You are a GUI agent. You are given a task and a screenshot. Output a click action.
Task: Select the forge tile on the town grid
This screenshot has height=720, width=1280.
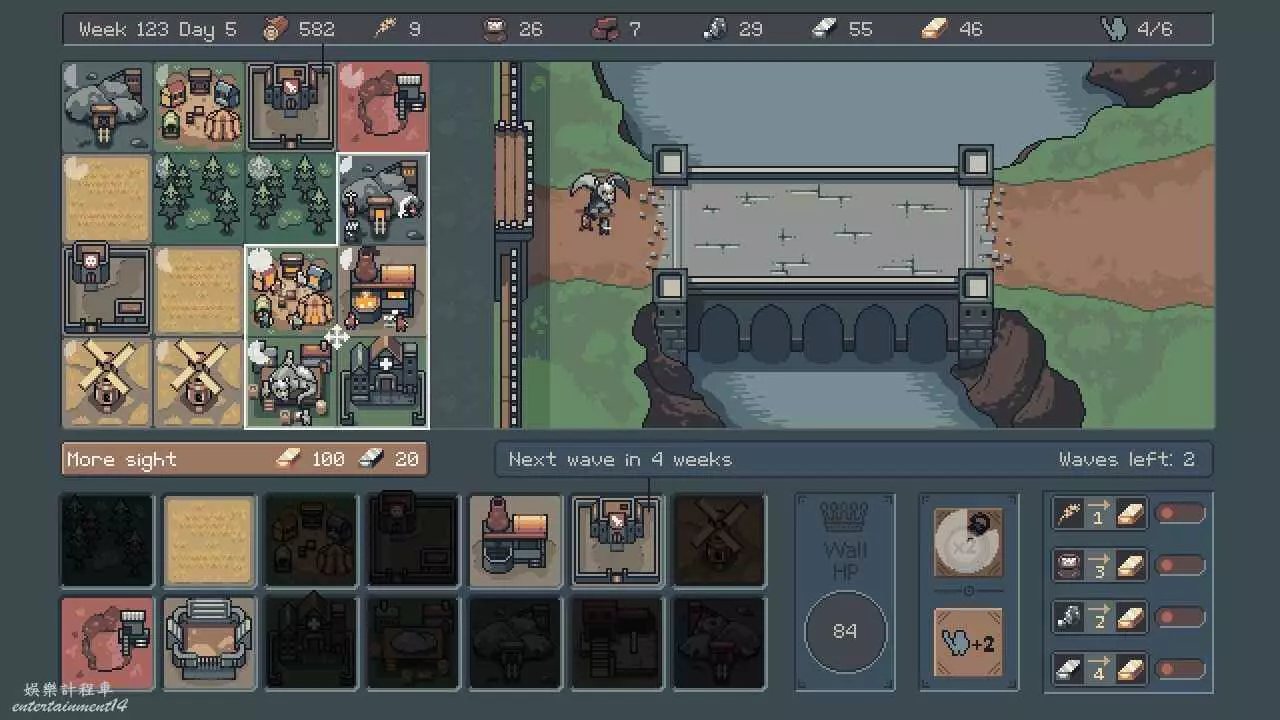(384, 290)
